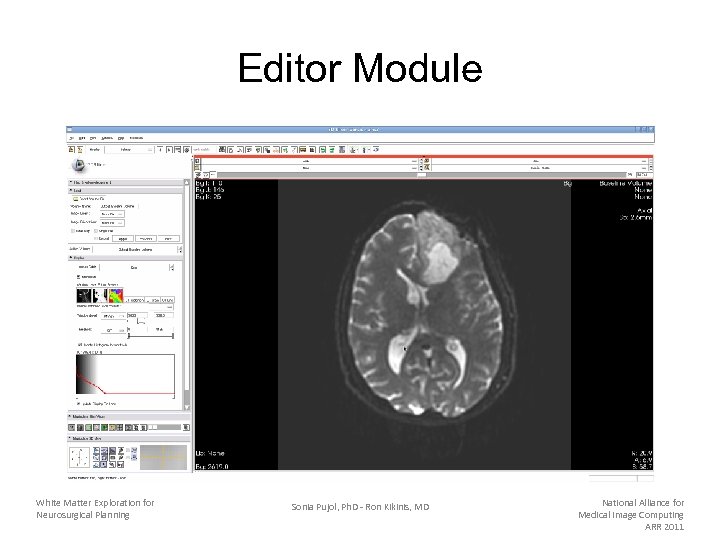
Task: Click the Save Scene toolbar icon
Action: [x=80, y=150]
